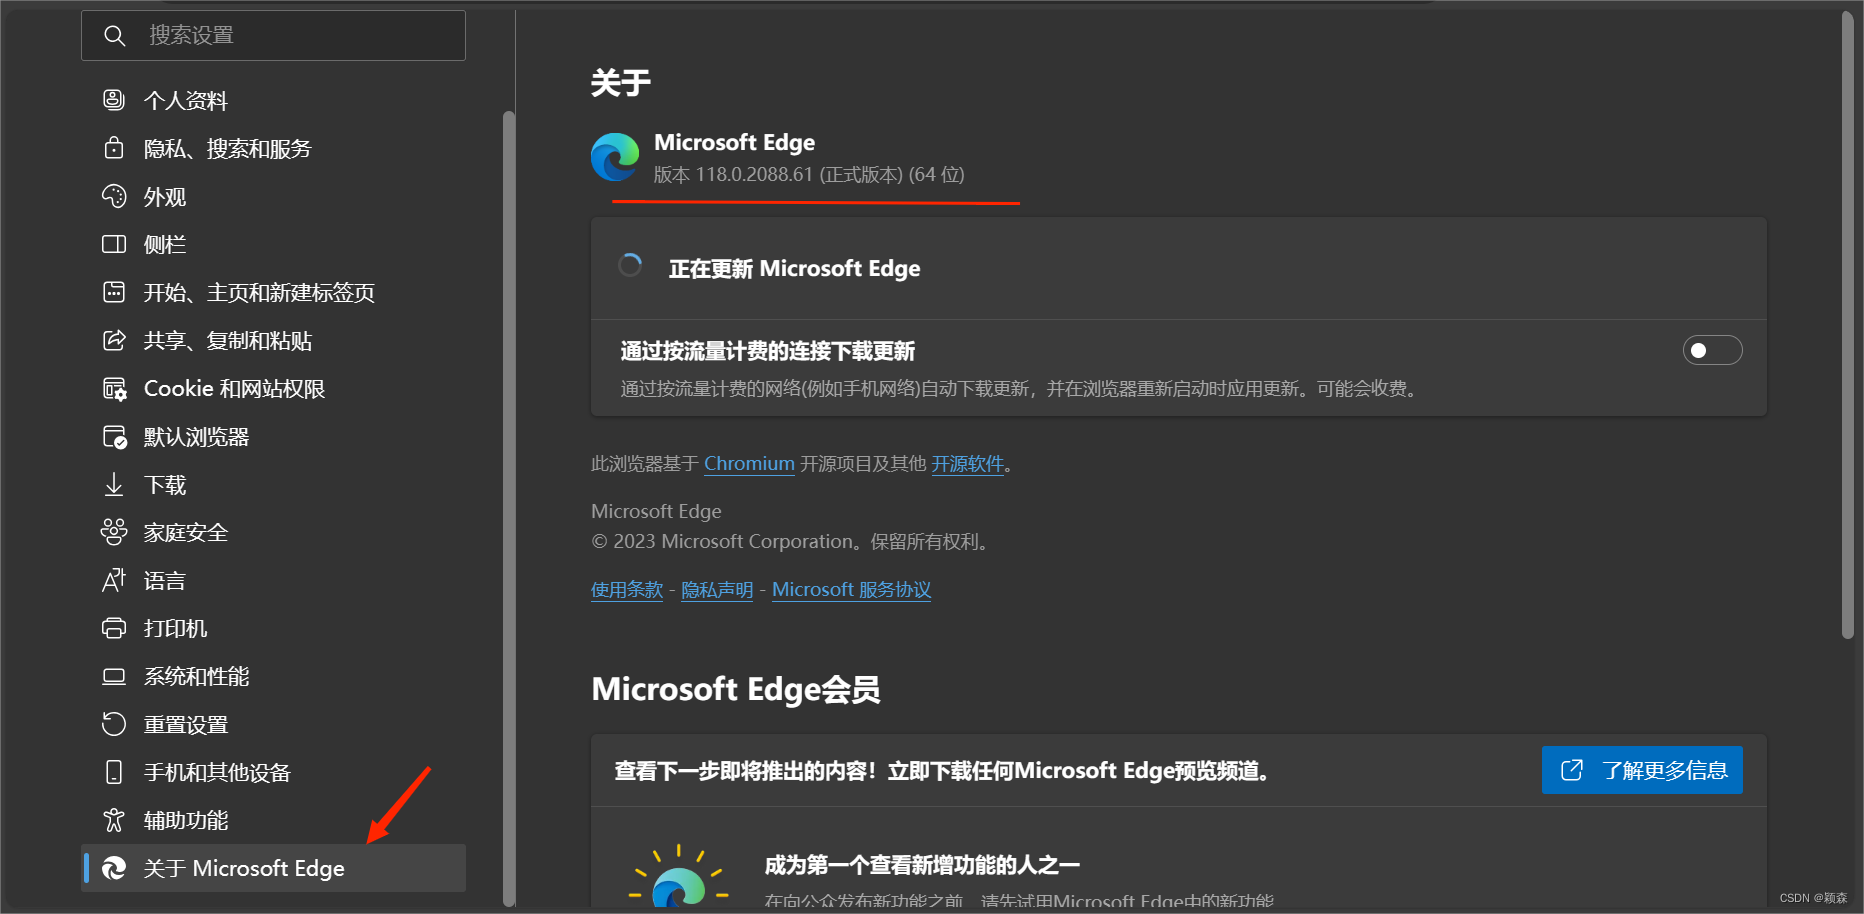Image resolution: width=1864 pixels, height=914 pixels.
Task: Go to 共享、复制和粘贴 settings
Action: 273,340
